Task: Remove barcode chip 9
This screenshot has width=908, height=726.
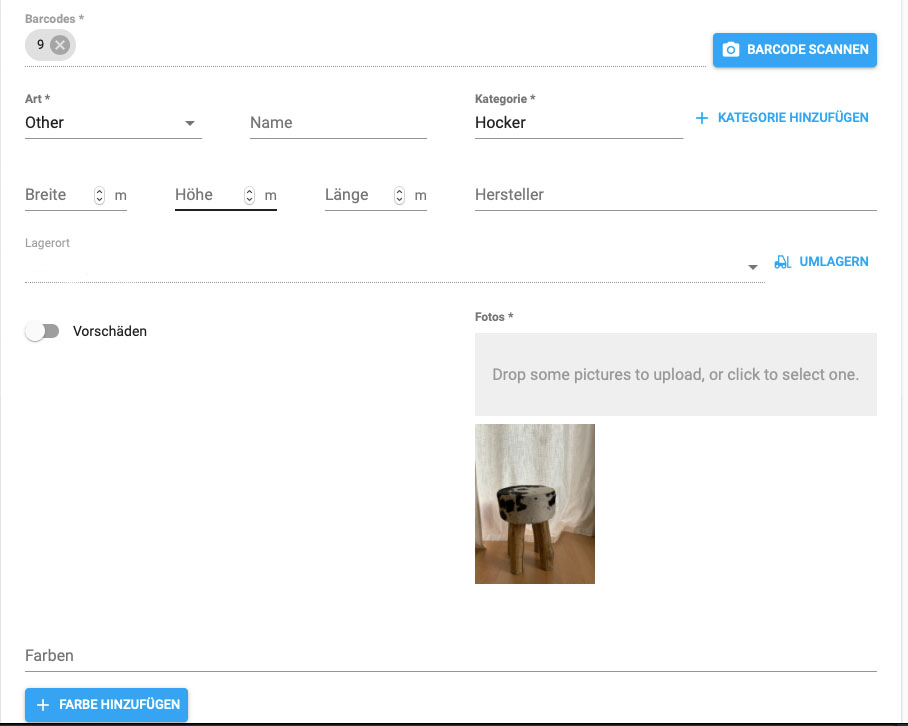Action: click(60, 45)
